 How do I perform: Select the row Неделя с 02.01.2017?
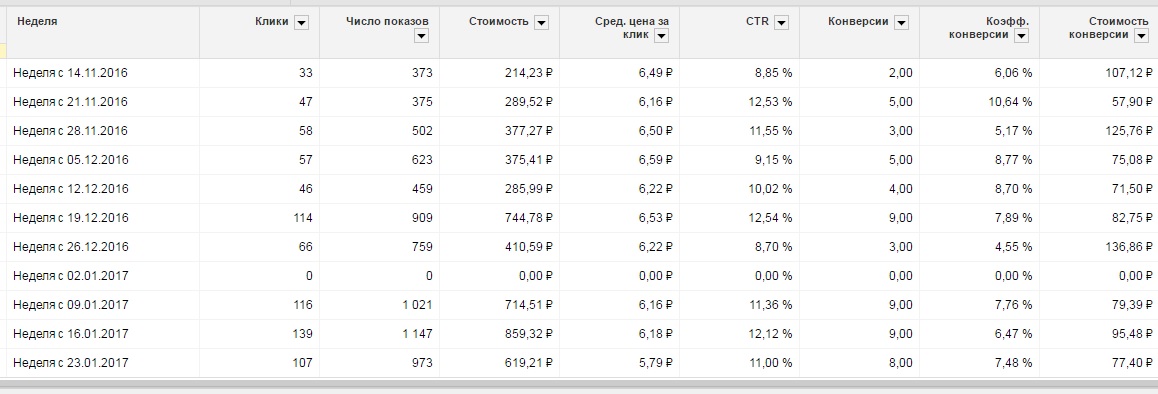click(x=579, y=276)
